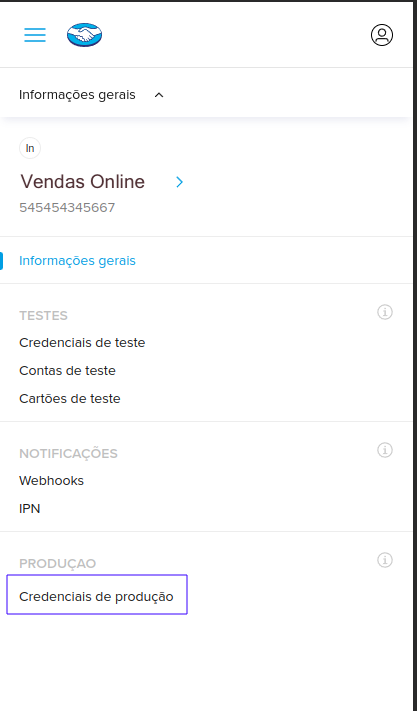Click the Vendas Online application title
Image resolution: width=417 pixels, height=711 pixels.
click(x=82, y=182)
